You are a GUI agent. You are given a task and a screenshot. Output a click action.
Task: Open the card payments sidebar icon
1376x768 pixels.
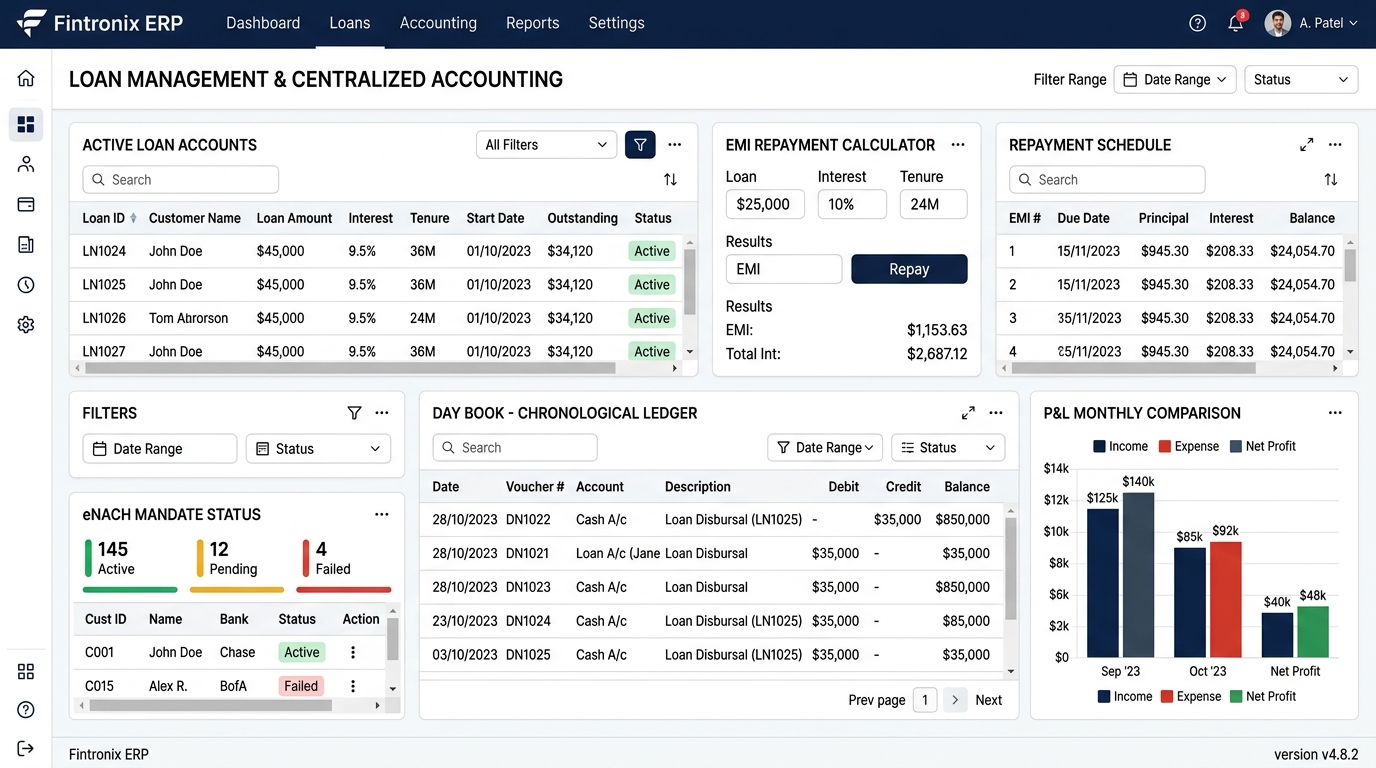[x=26, y=204]
